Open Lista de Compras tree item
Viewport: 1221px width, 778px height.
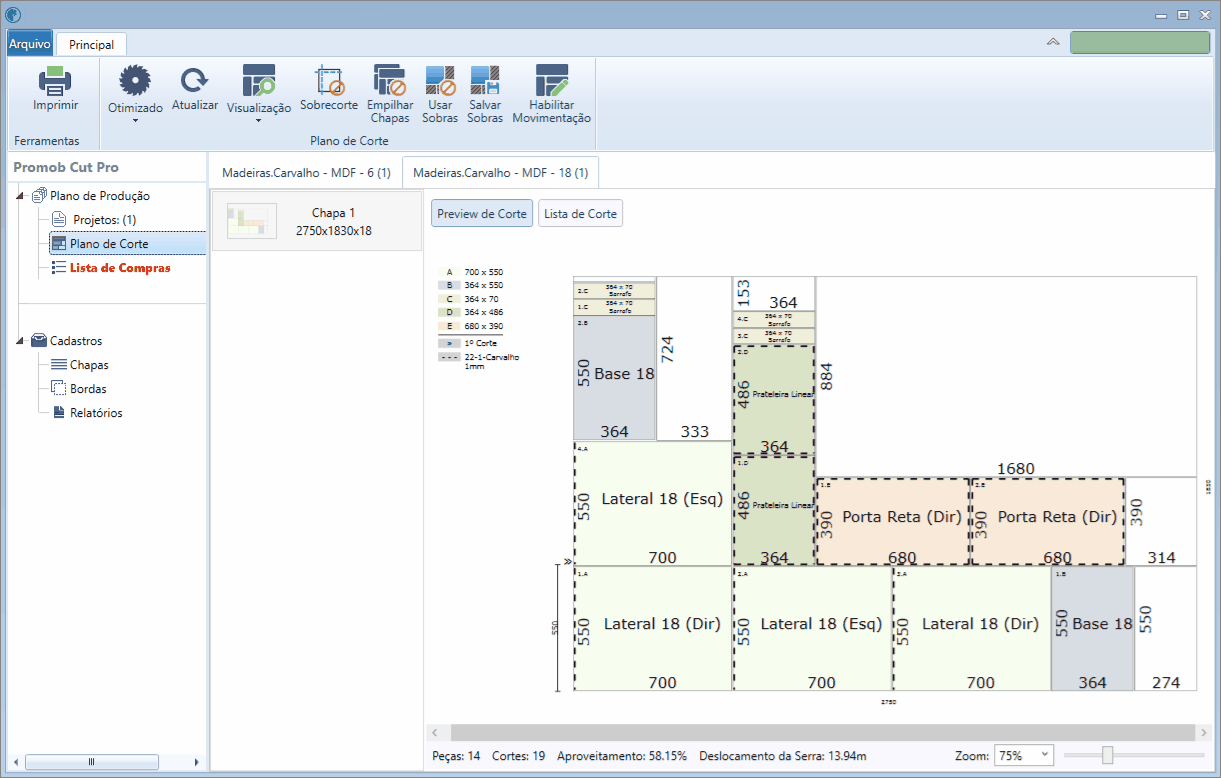[x=120, y=268]
